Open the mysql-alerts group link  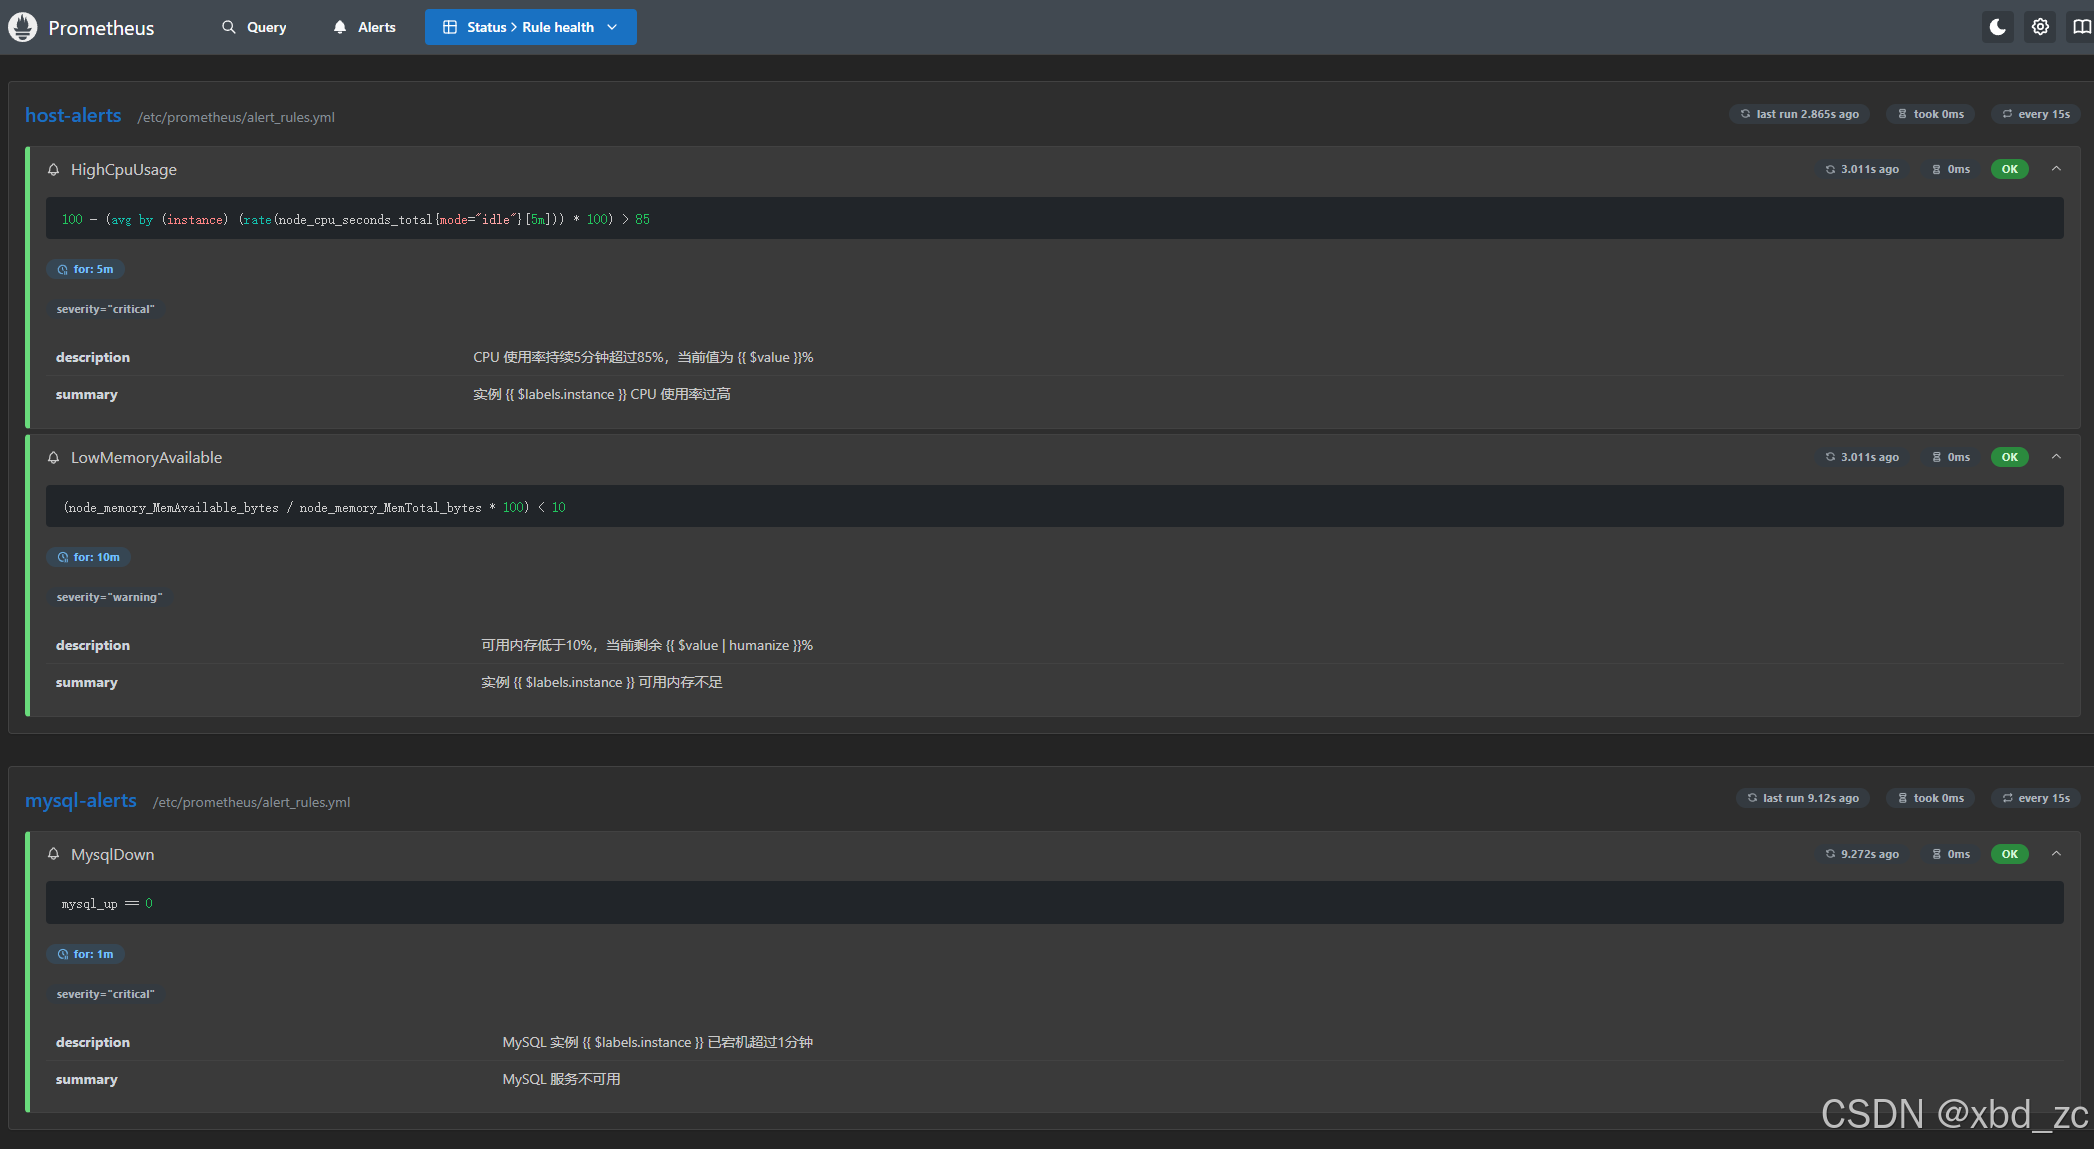pos(81,800)
